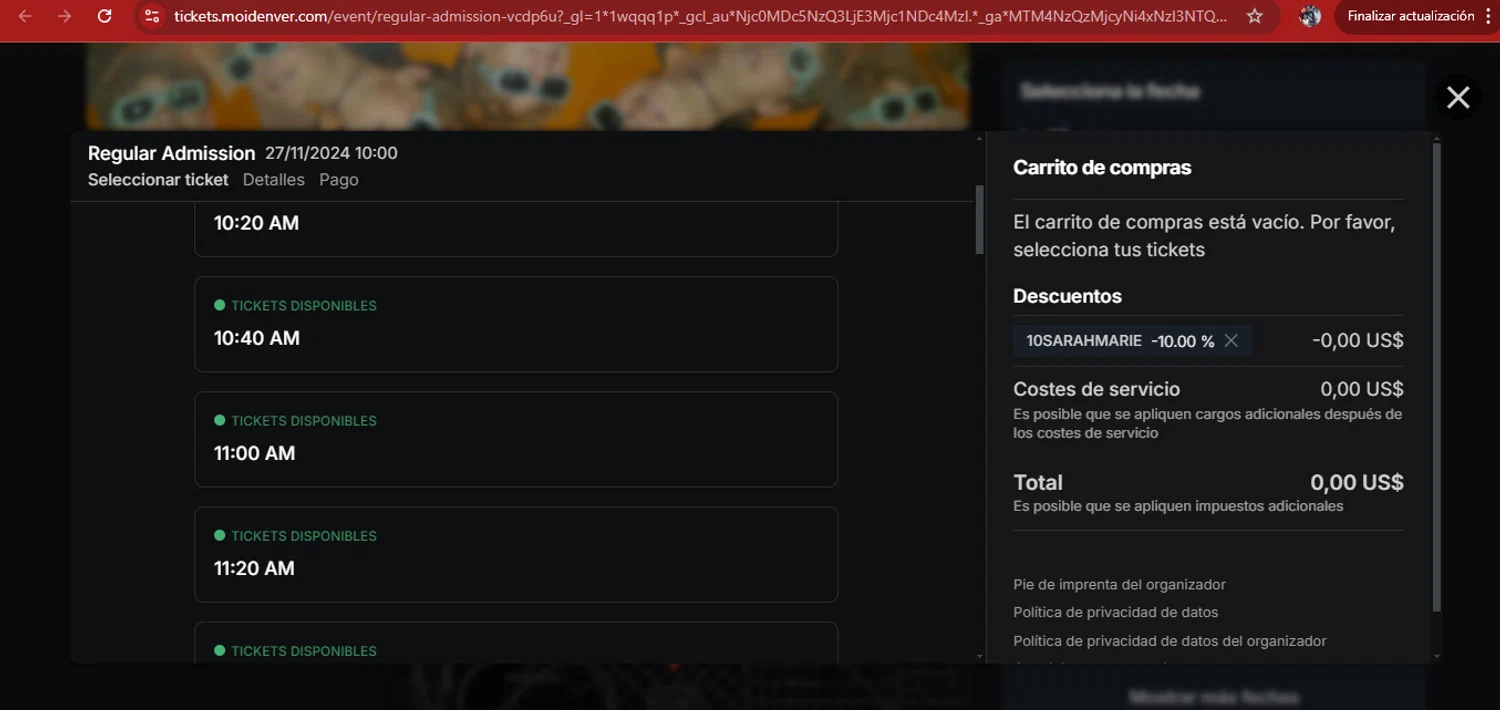
Task: Open the browser profile avatar
Action: click(x=1310, y=16)
